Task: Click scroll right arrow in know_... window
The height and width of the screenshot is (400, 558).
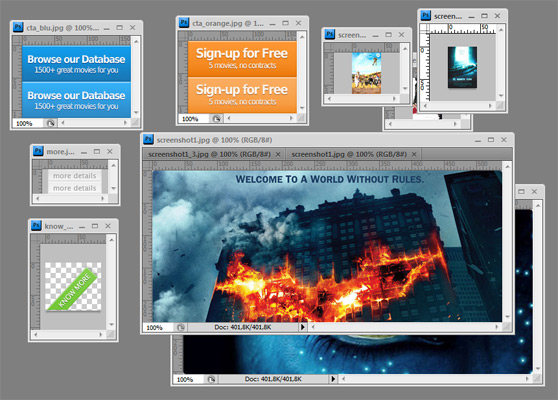Action: (x=101, y=335)
